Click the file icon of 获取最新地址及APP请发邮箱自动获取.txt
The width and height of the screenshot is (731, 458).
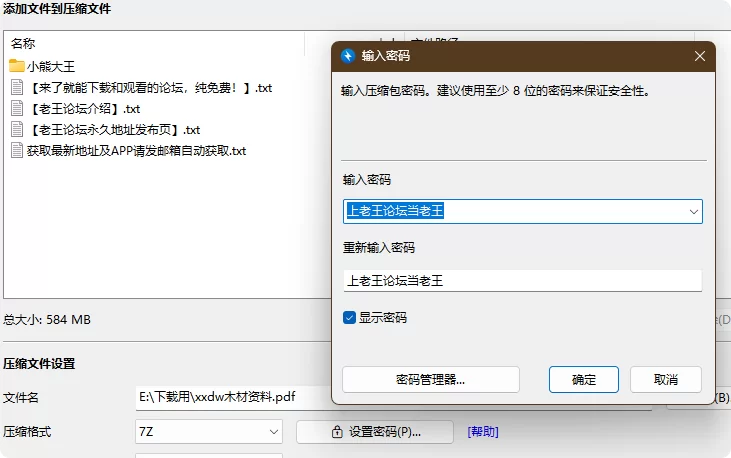pos(17,150)
